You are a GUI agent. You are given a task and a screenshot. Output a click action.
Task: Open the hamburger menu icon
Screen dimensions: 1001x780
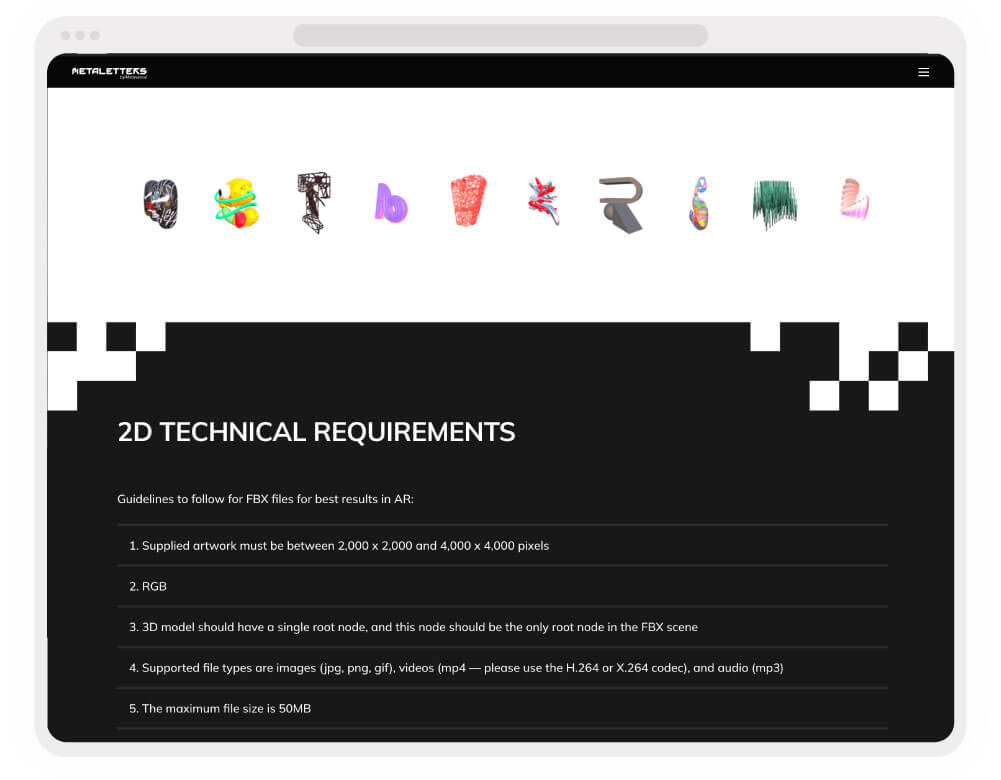pos(923,72)
